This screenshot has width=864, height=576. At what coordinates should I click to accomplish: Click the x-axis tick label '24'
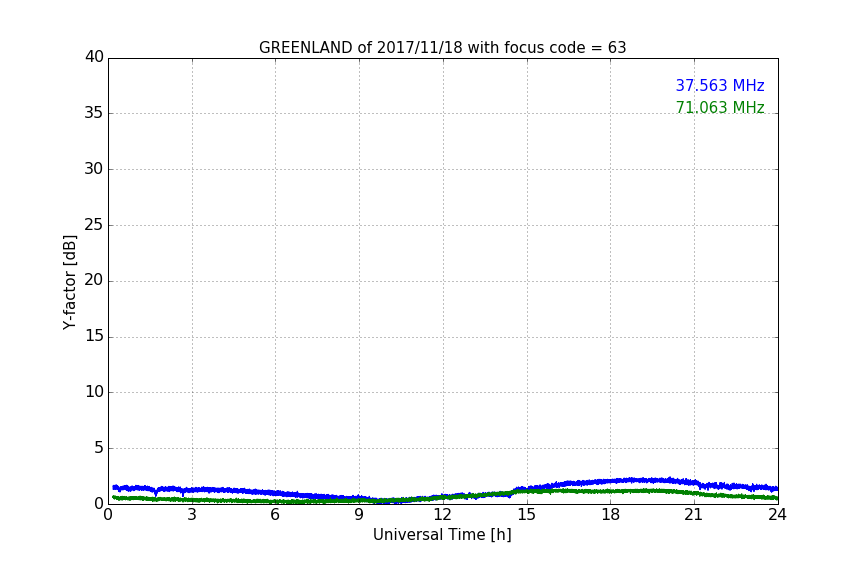pyautogui.click(x=777, y=515)
